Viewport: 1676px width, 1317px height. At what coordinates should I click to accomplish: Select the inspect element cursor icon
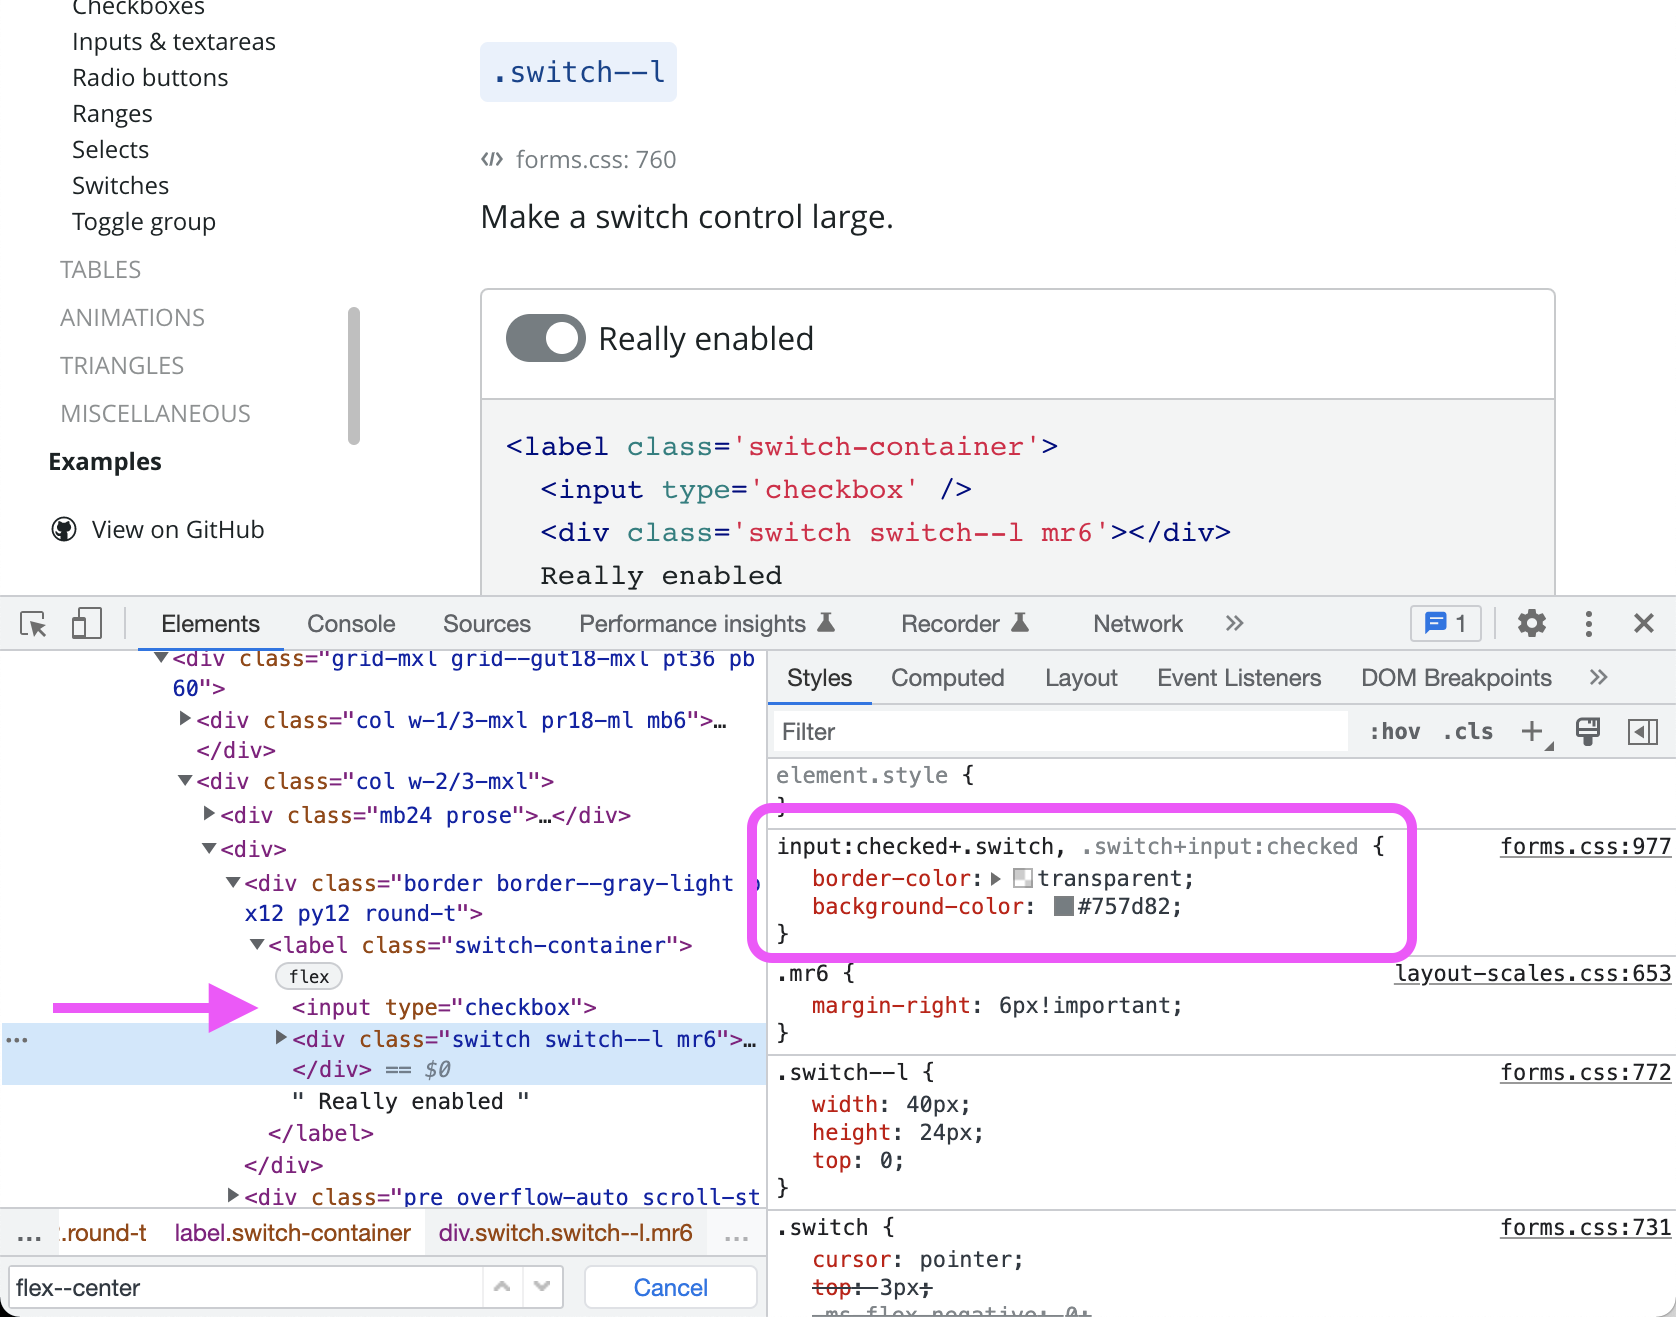[33, 623]
